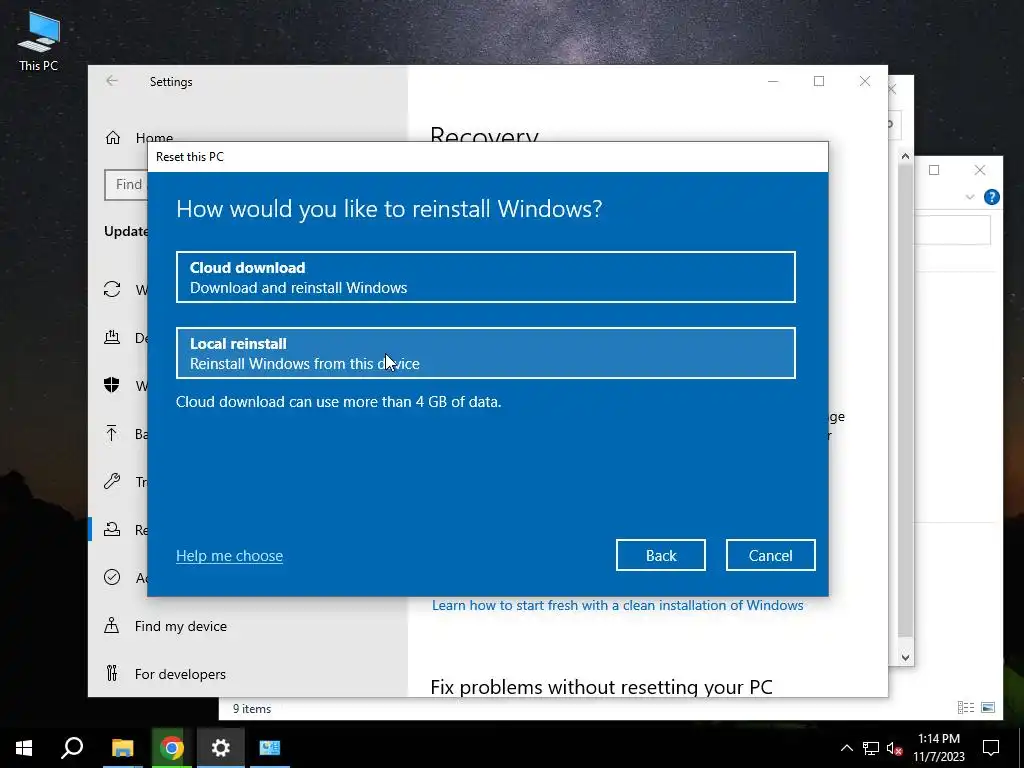Open the This PC desktop icon
This screenshot has width=1024, height=768.
point(39,40)
